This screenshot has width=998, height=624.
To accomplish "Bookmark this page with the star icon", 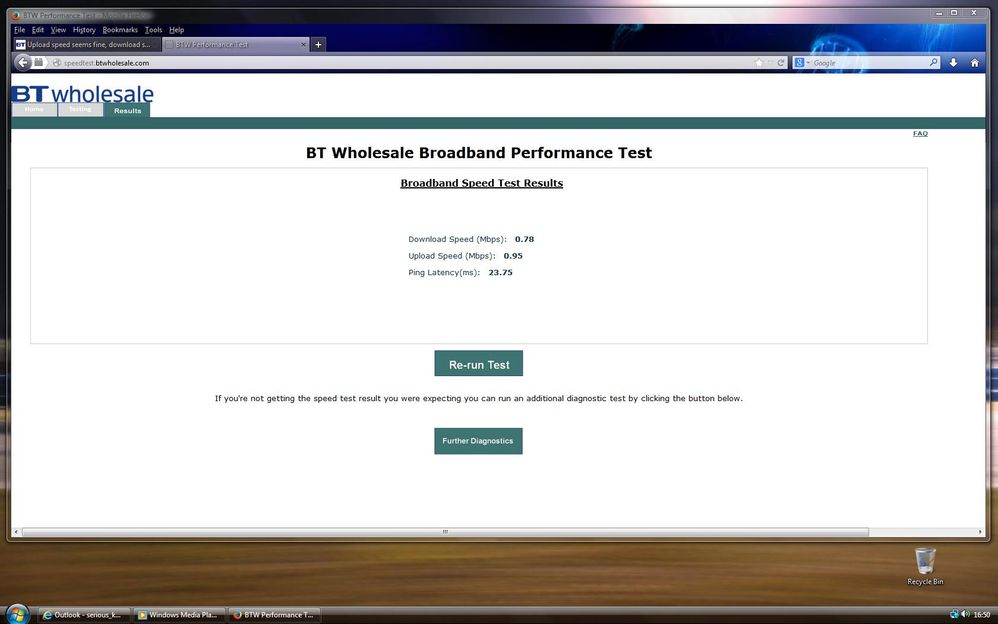I will coord(759,62).
